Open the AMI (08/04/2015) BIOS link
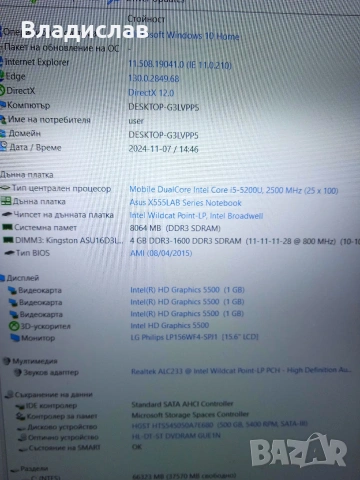The height and width of the screenshot is (480, 360). coord(161,253)
